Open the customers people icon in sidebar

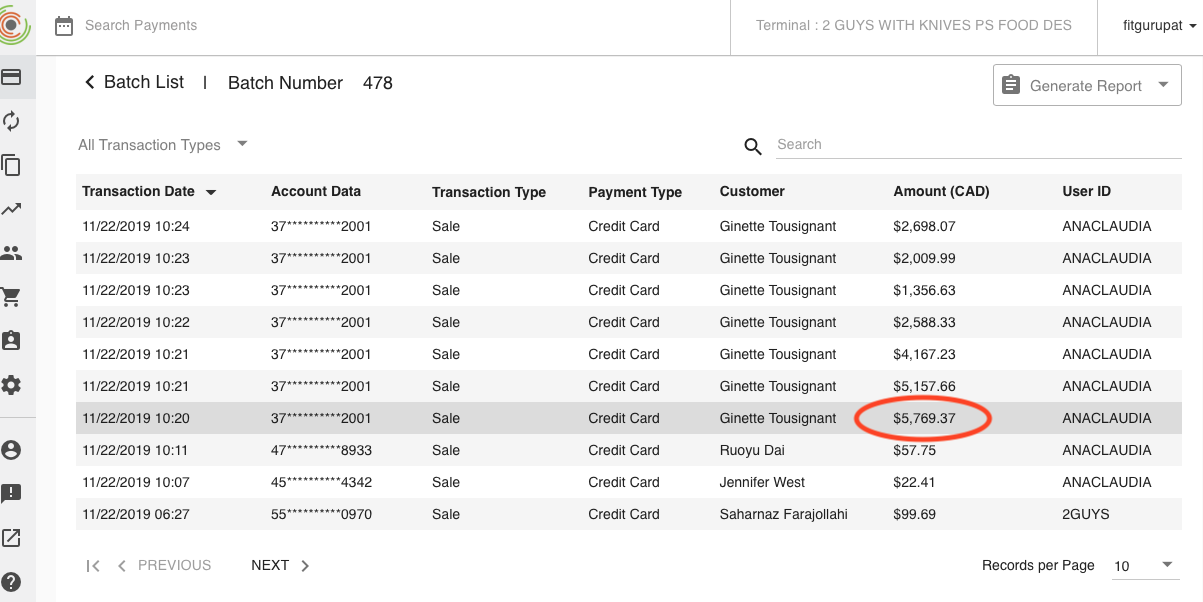(12, 253)
